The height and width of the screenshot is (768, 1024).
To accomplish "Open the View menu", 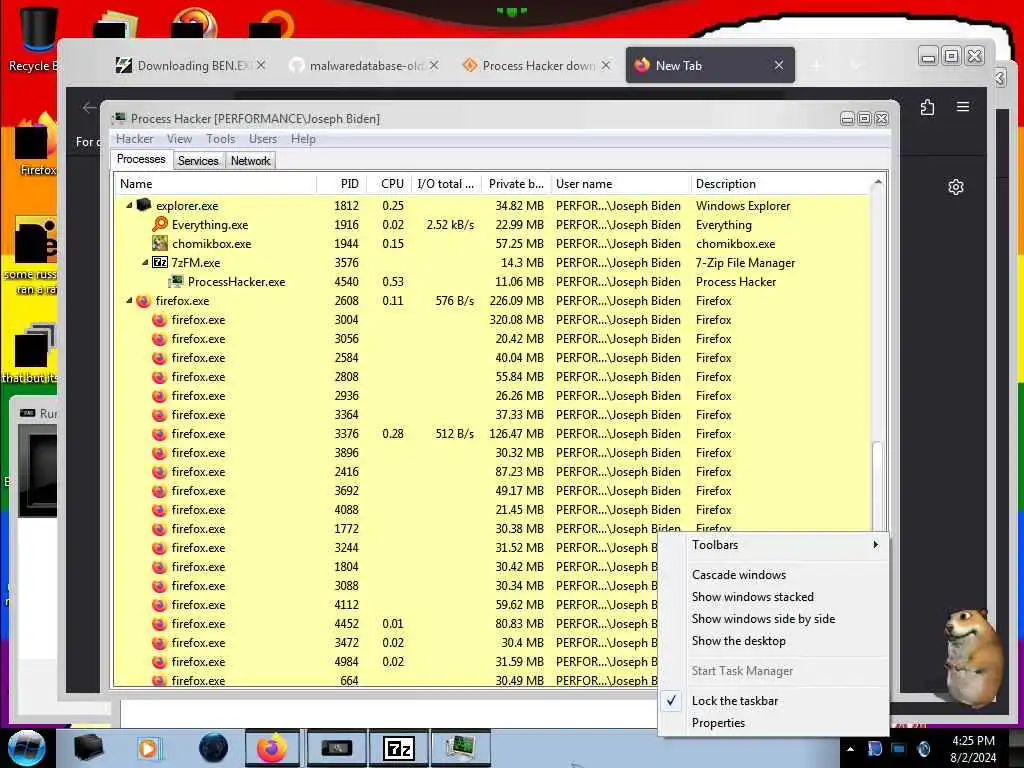I will (179, 139).
